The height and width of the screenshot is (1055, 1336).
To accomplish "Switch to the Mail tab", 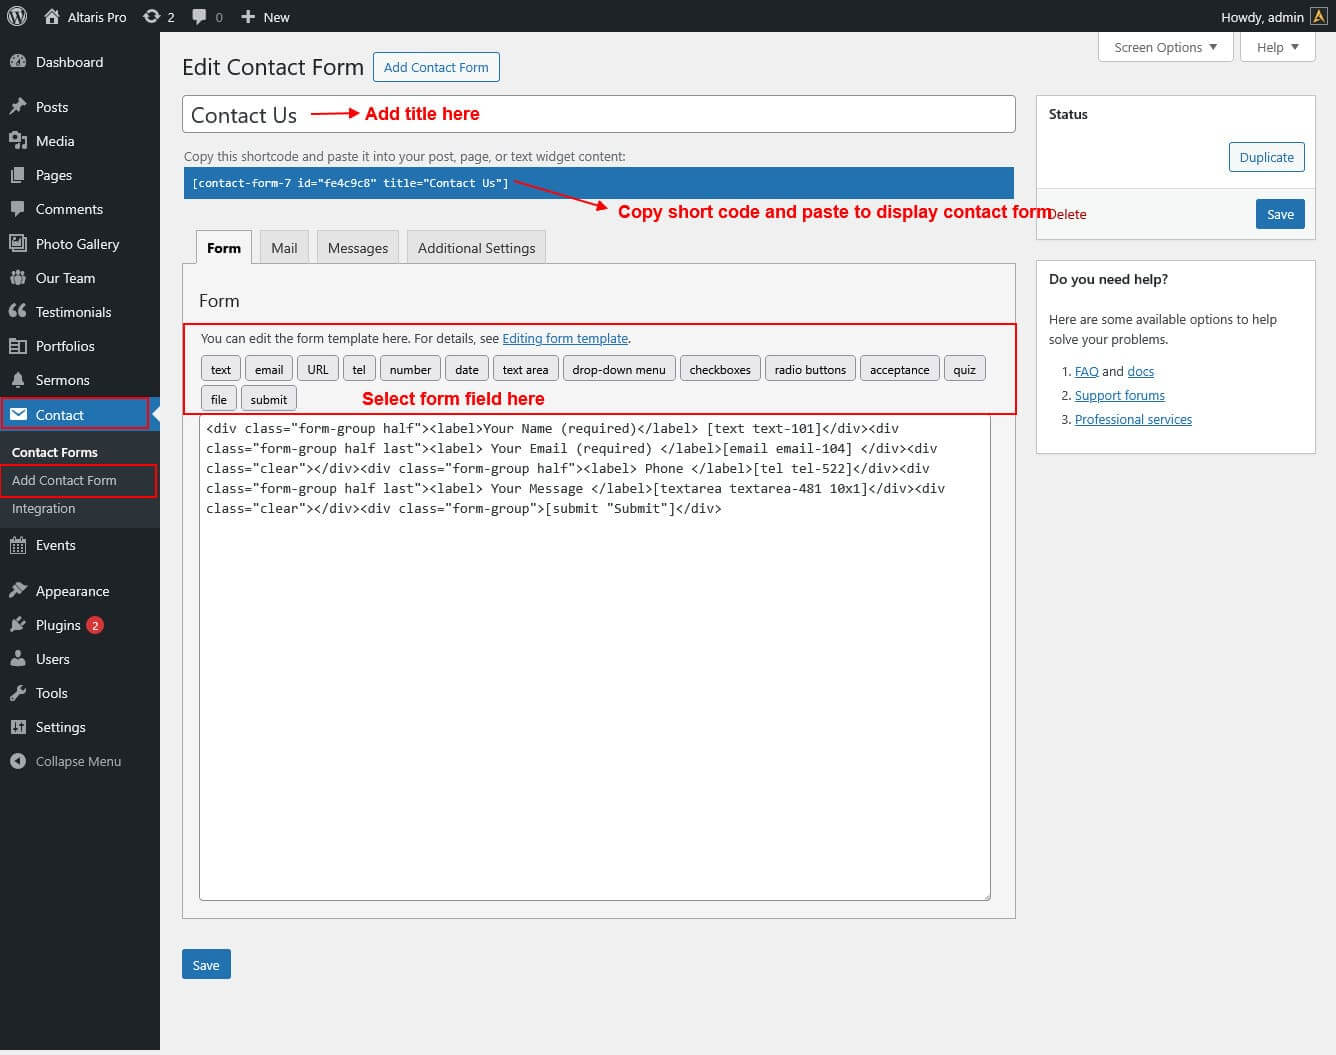I will coord(284,248).
